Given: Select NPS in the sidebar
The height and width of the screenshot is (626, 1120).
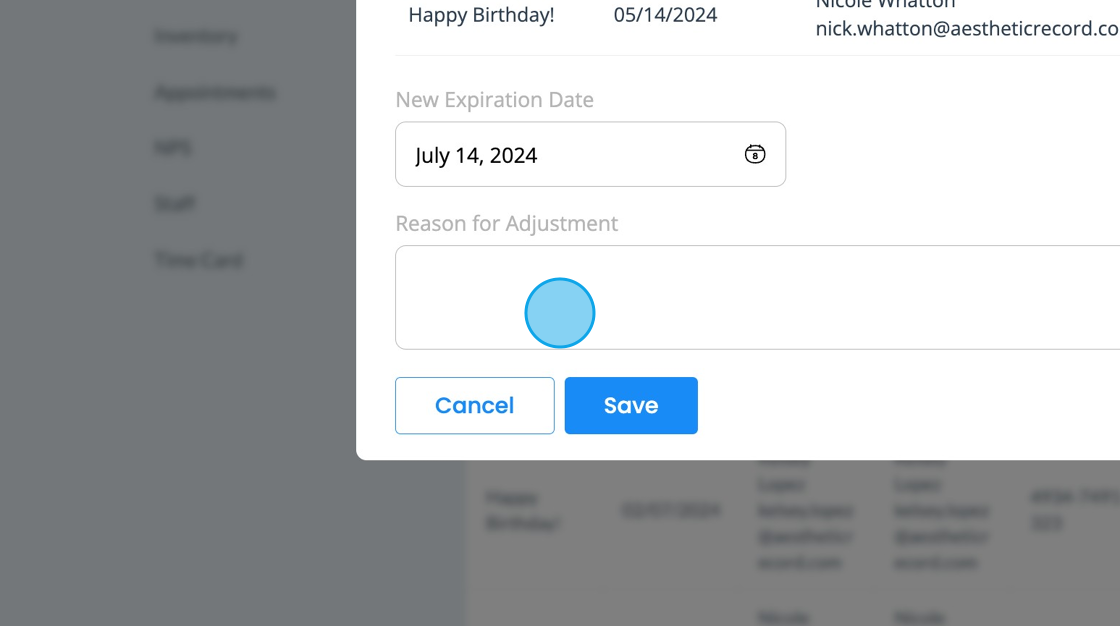Looking at the screenshot, I should coord(173,147).
